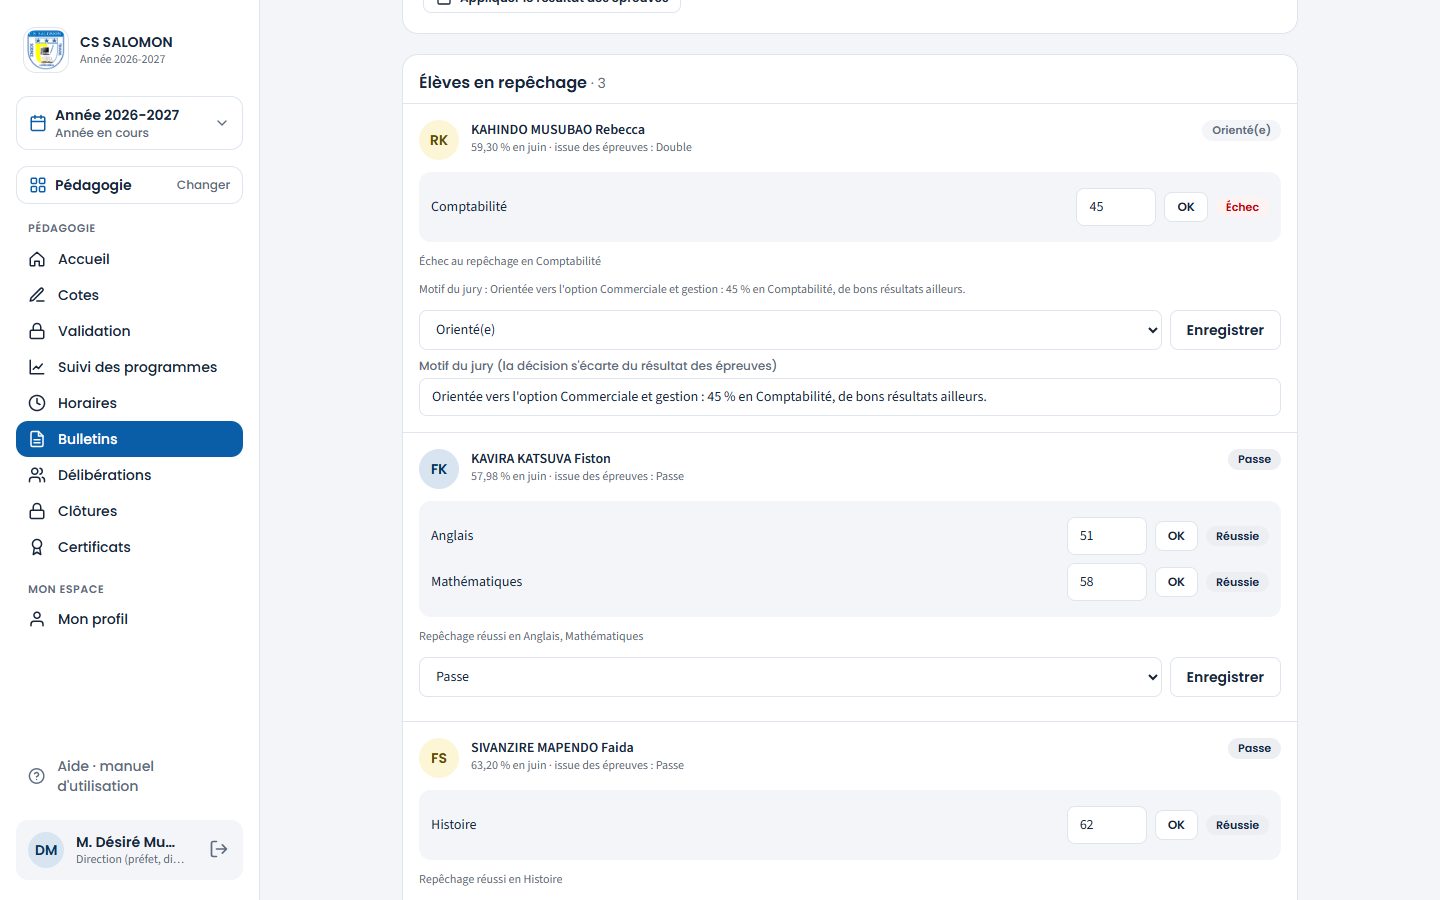Click the DM user avatar

tap(46, 850)
